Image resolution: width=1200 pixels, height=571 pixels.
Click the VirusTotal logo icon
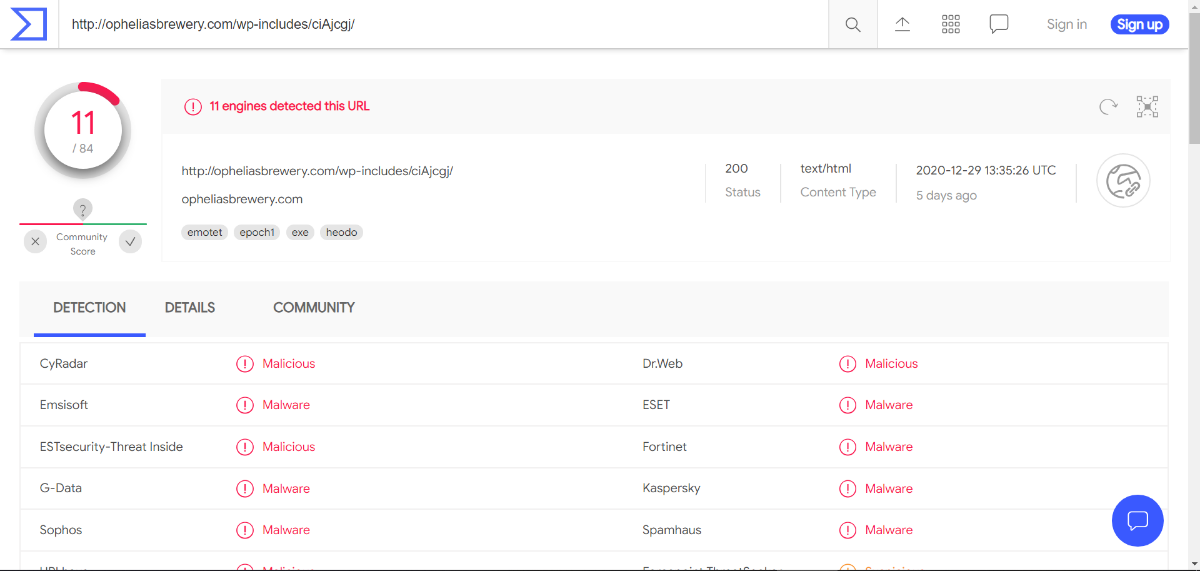click(28, 24)
